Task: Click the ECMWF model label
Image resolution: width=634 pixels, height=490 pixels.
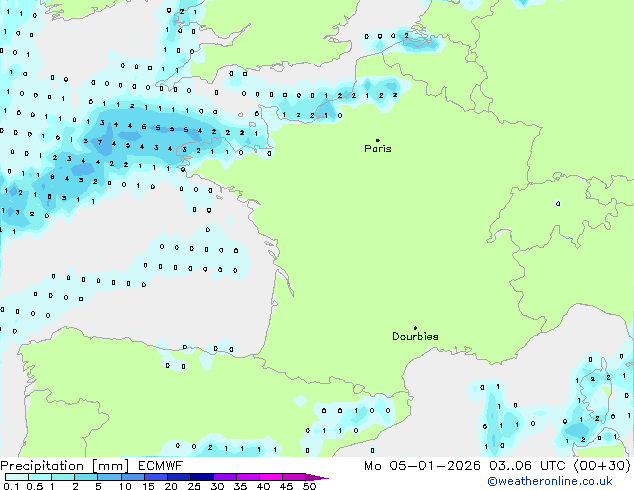Action: click(x=161, y=466)
